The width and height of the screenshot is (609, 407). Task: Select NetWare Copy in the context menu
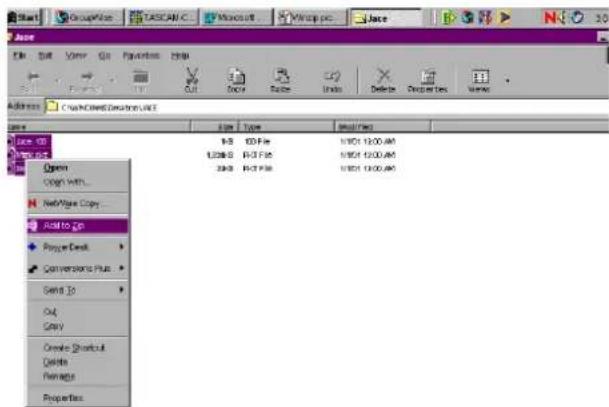tap(78, 204)
